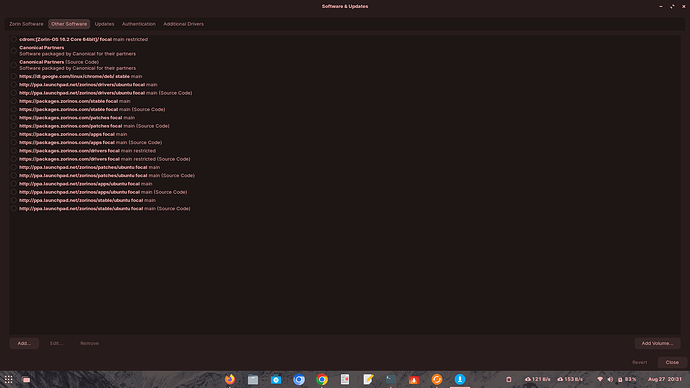Minimize the Software & Updates window
690x388 pixels.
(661, 7)
